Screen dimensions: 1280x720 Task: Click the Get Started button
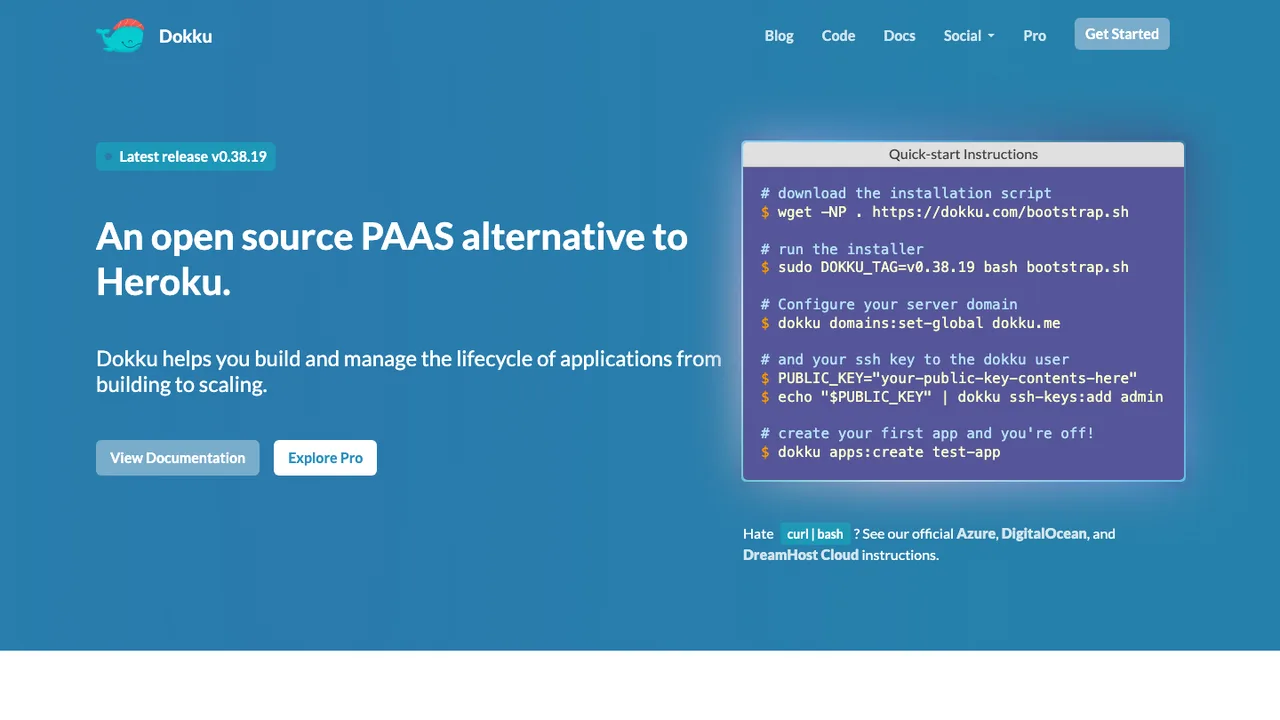click(x=1122, y=34)
